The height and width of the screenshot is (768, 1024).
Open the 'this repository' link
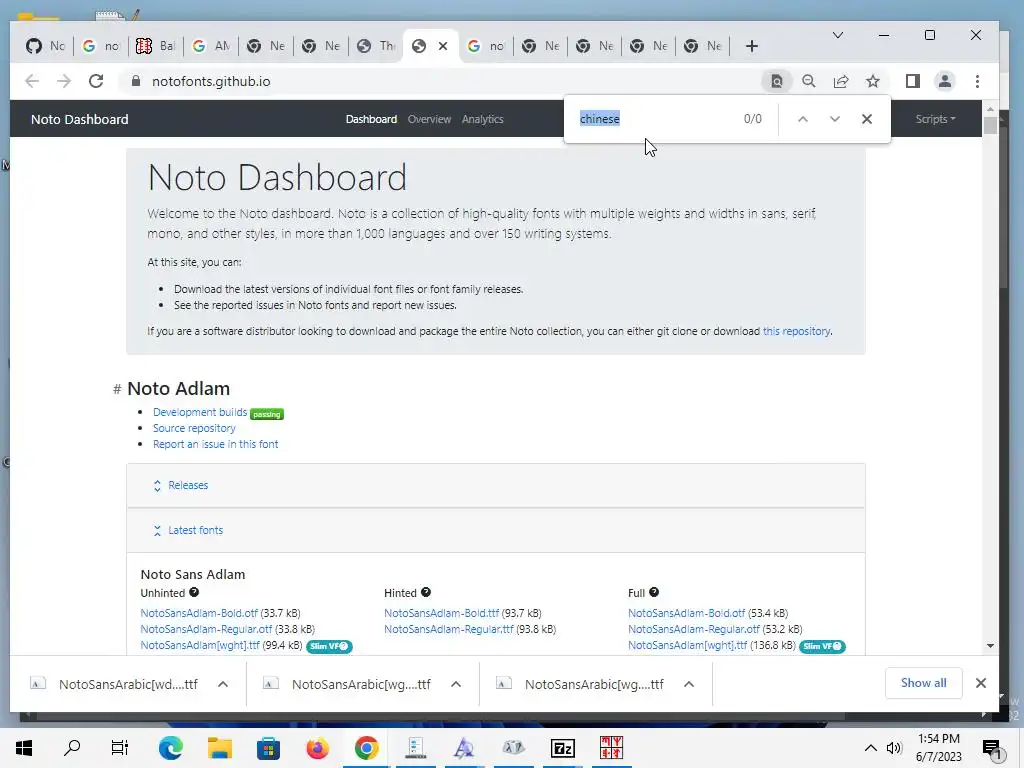(796, 331)
